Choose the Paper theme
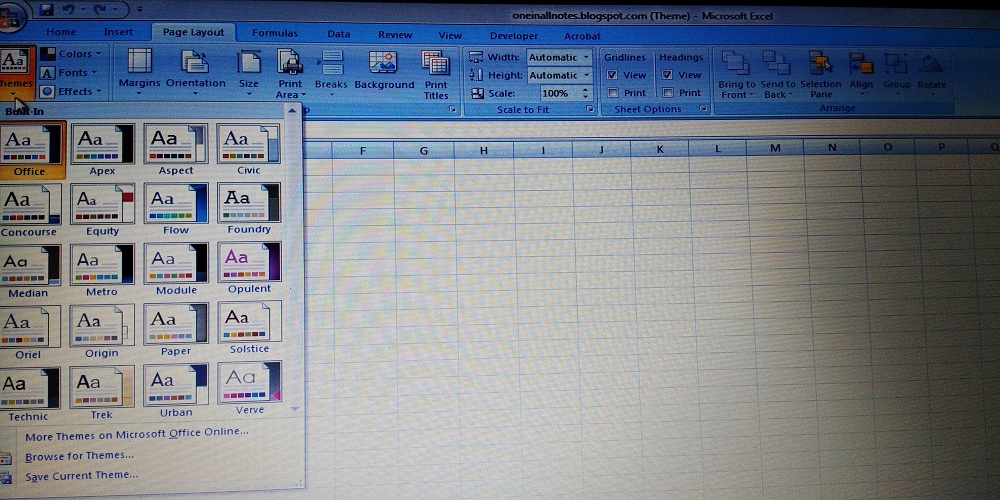The image size is (1000, 500). 176,329
